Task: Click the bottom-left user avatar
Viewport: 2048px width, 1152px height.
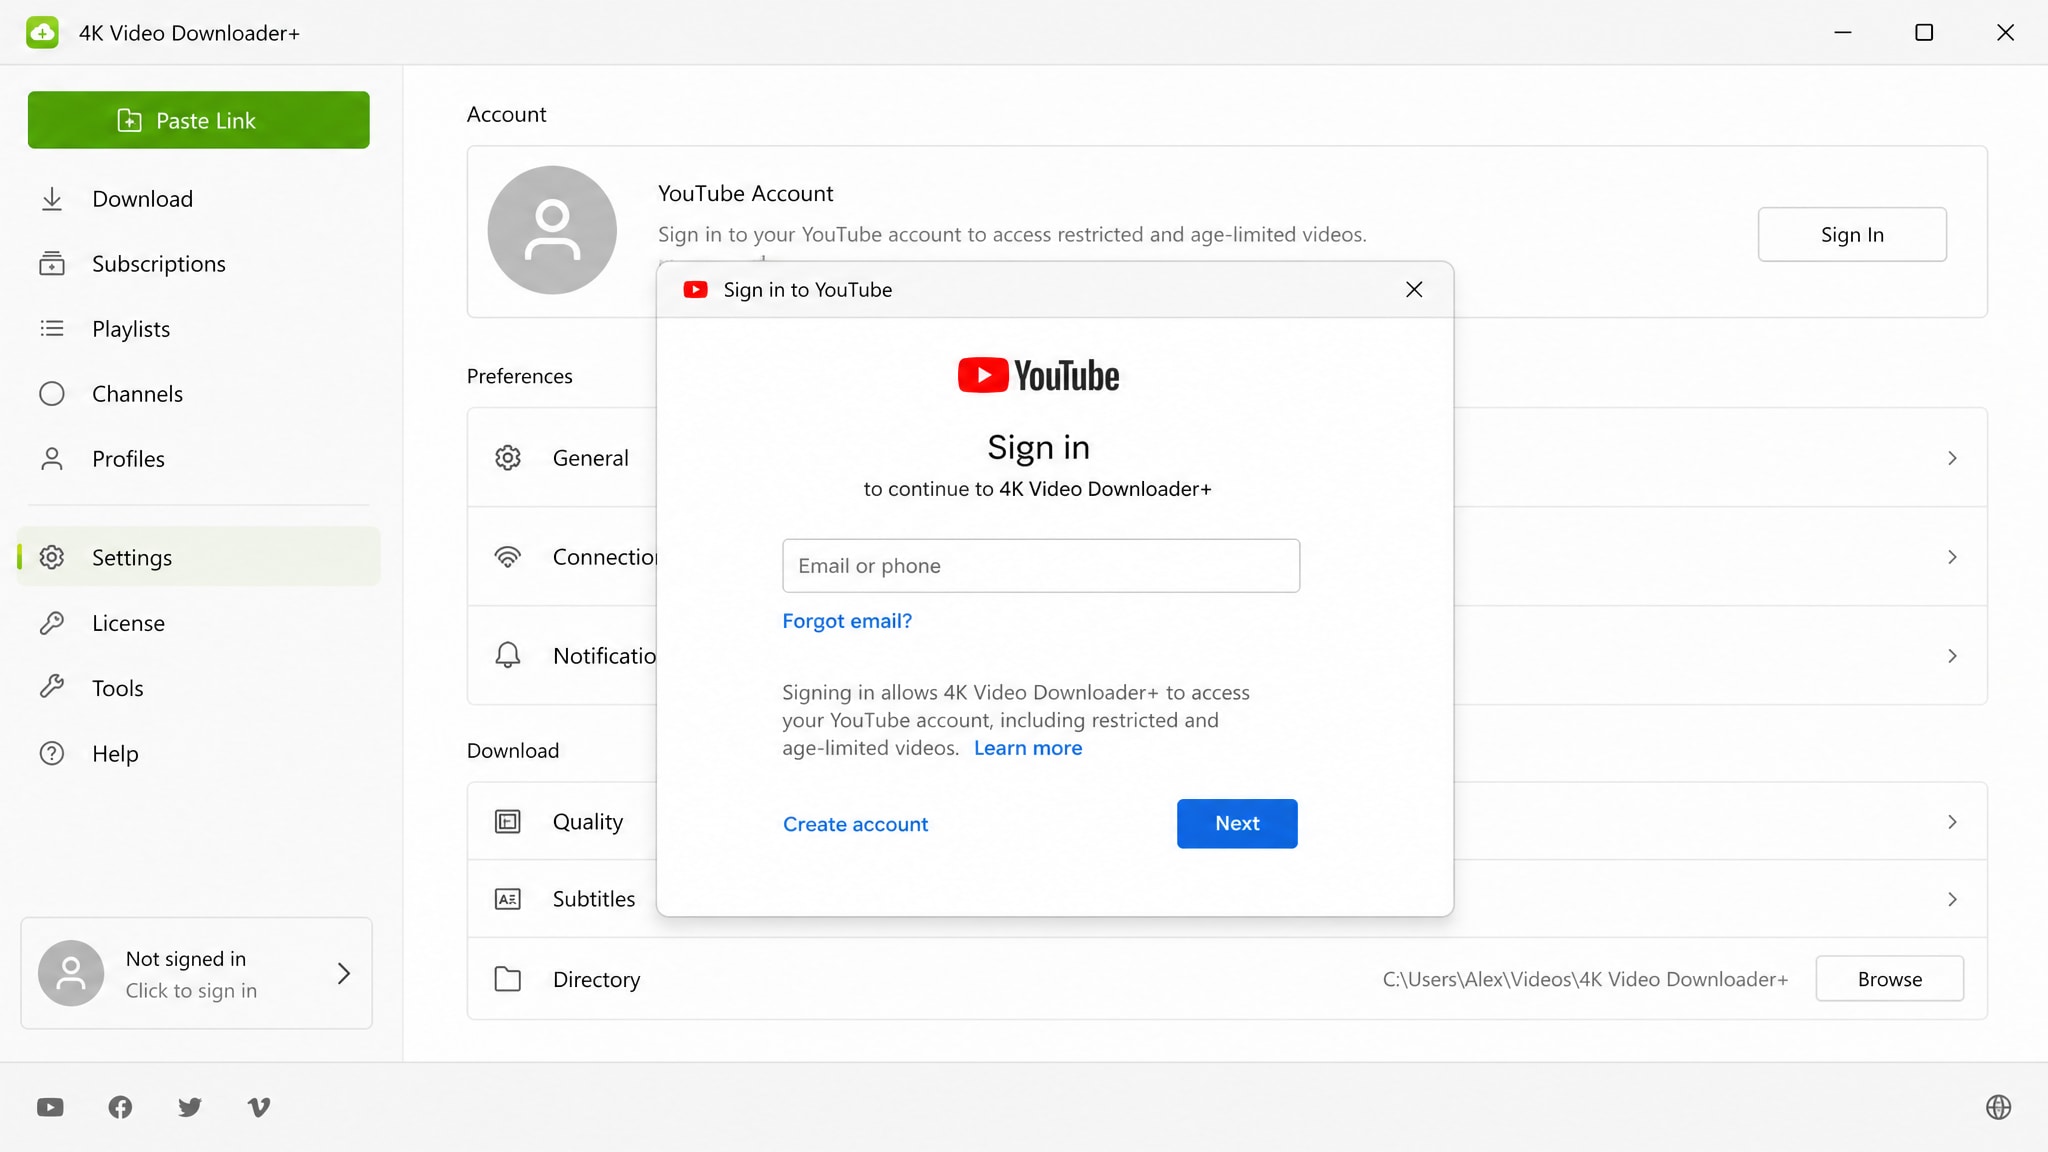Action: [71, 973]
